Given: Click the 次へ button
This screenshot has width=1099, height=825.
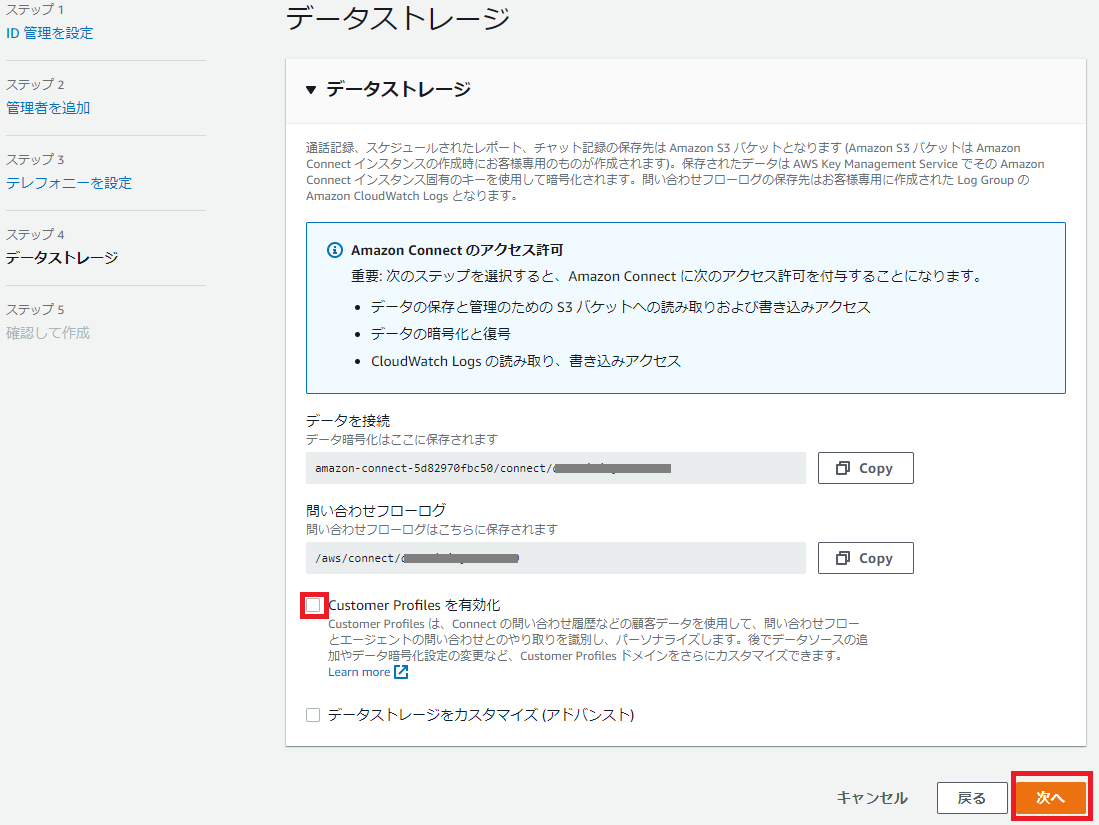Looking at the screenshot, I should click(1051, 798).
